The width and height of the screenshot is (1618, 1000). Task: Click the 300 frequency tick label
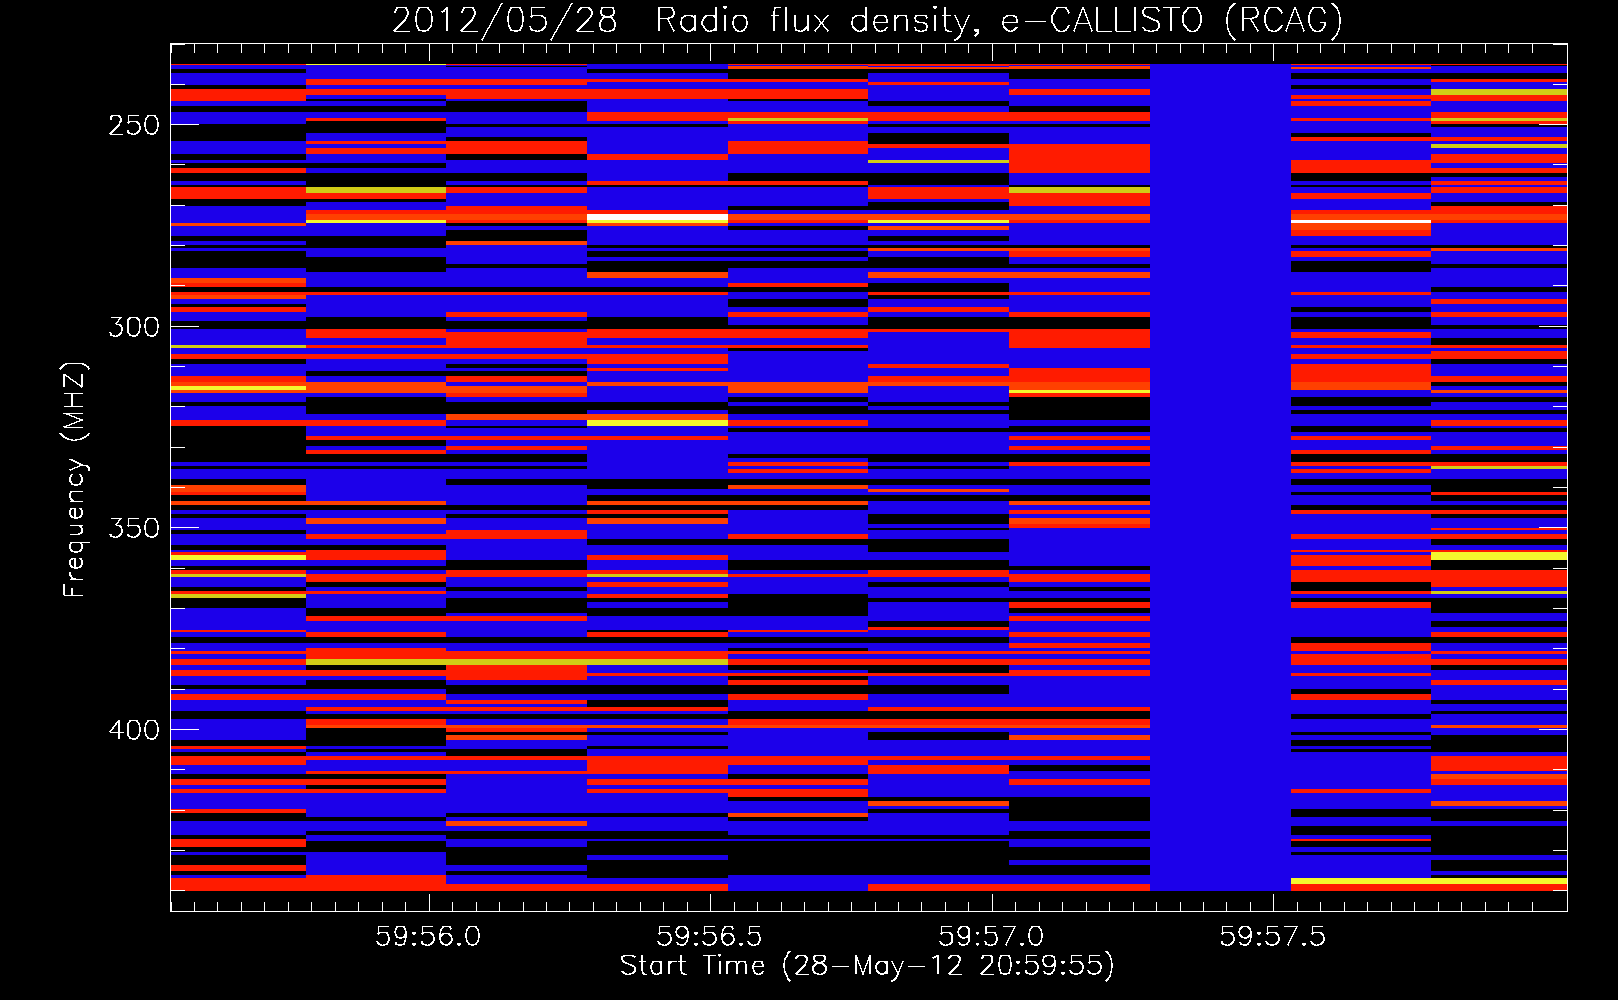[134, 327]
